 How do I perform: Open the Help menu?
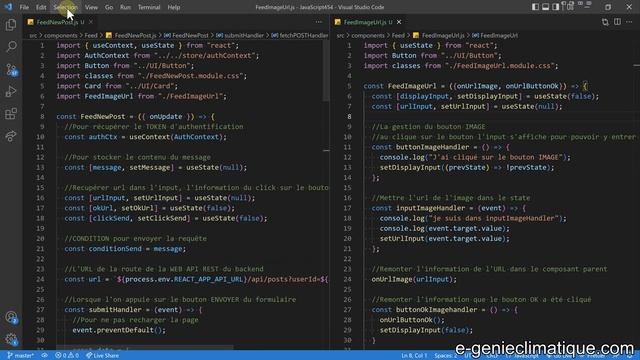pyautogui.click(x=174, y=7)
